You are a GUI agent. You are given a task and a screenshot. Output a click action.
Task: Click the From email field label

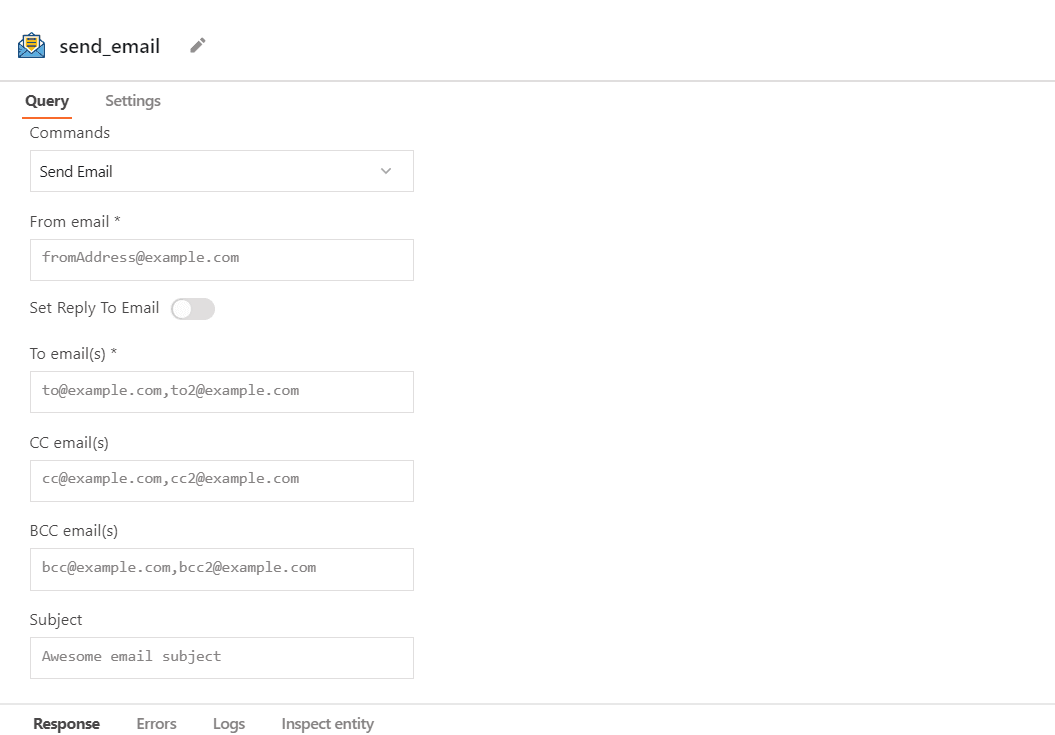click(x=75, y=221)
